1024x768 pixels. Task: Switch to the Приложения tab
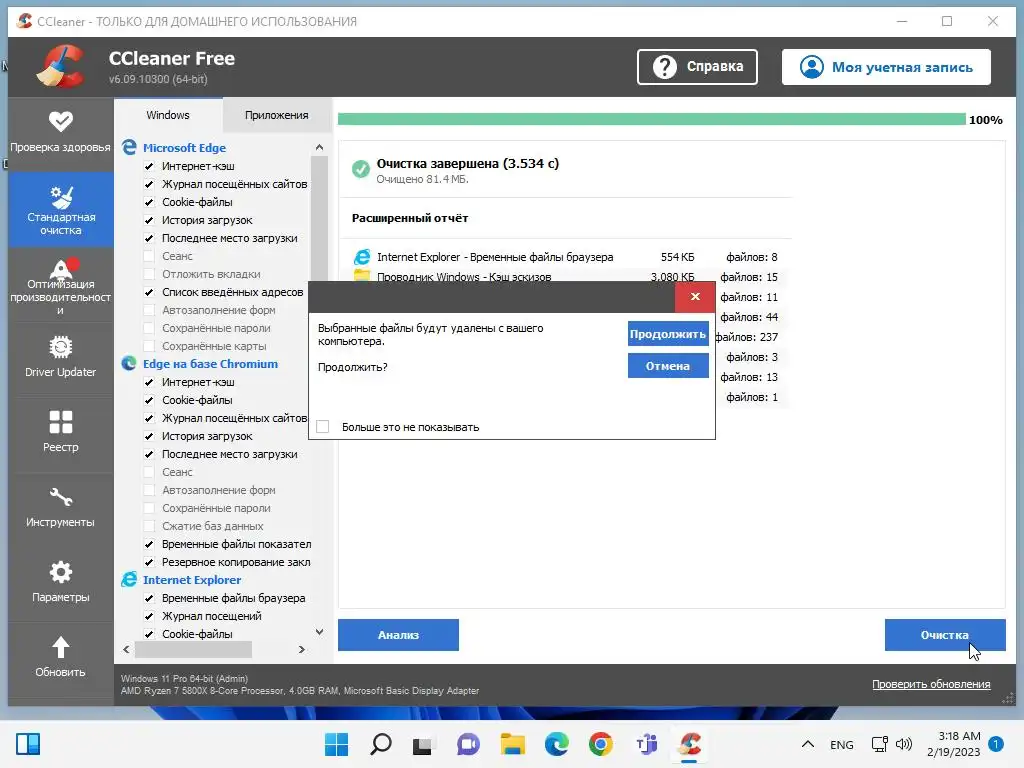(277, 115)
